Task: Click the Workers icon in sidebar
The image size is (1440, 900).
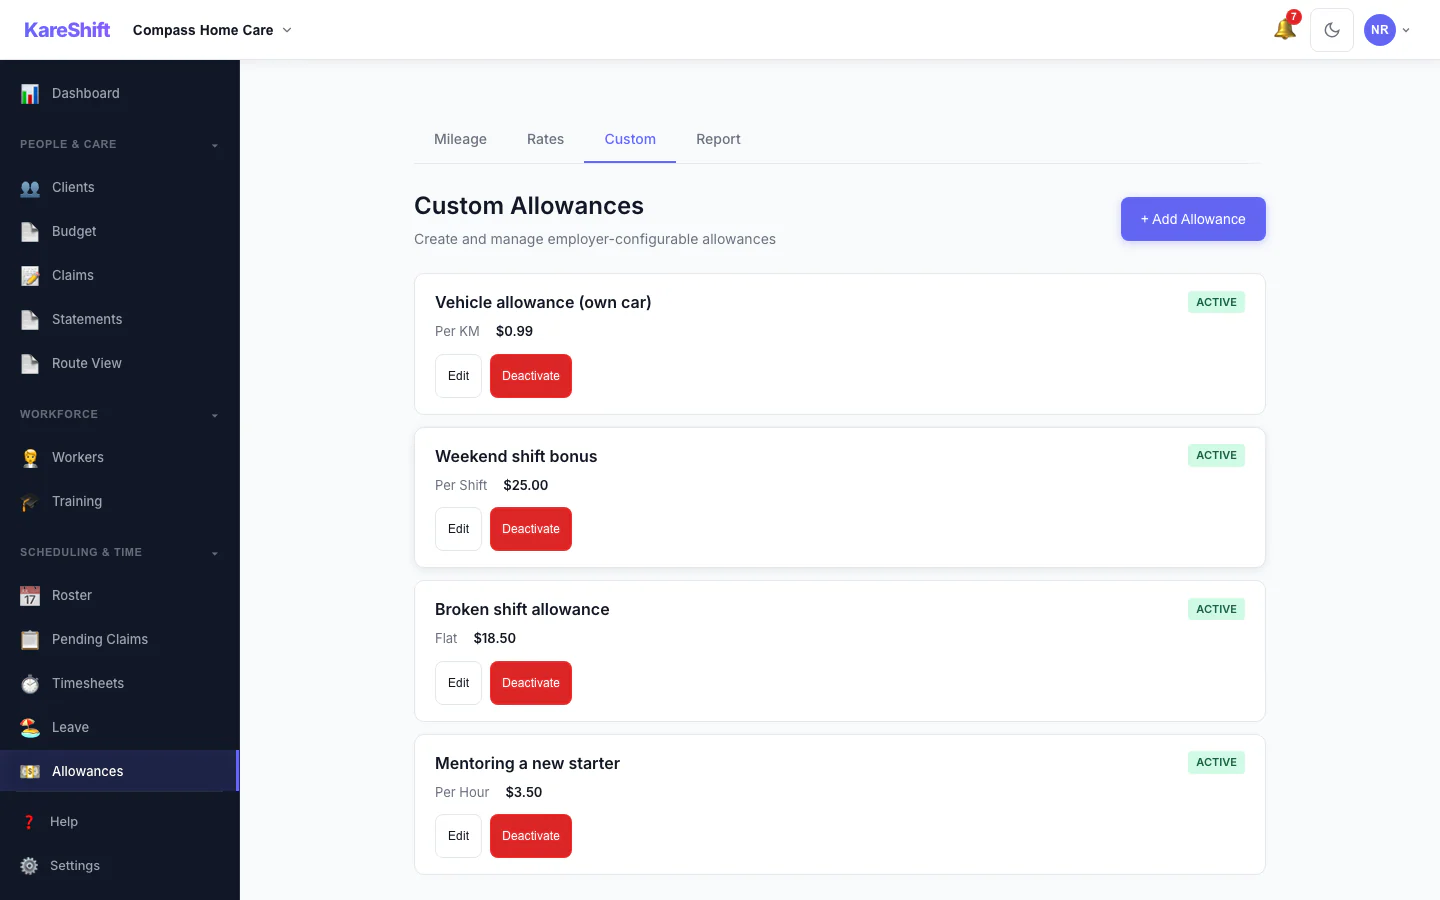Action: point(30,457)
